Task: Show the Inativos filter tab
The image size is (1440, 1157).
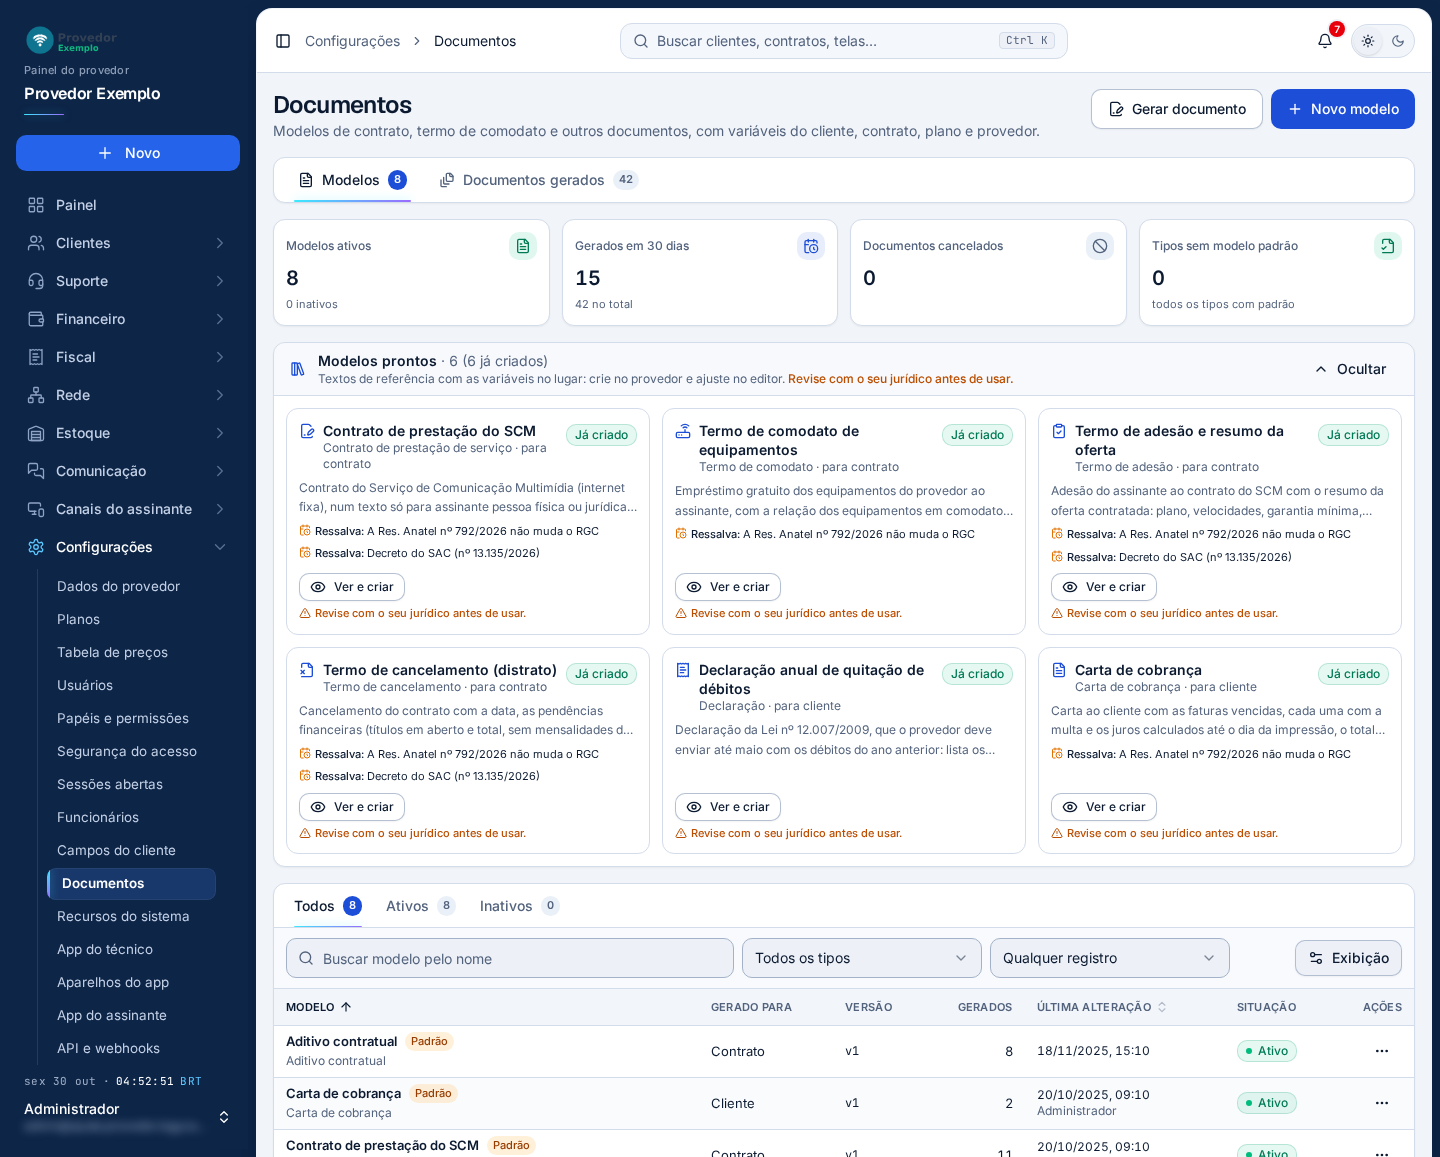Action: click(519, 906)
